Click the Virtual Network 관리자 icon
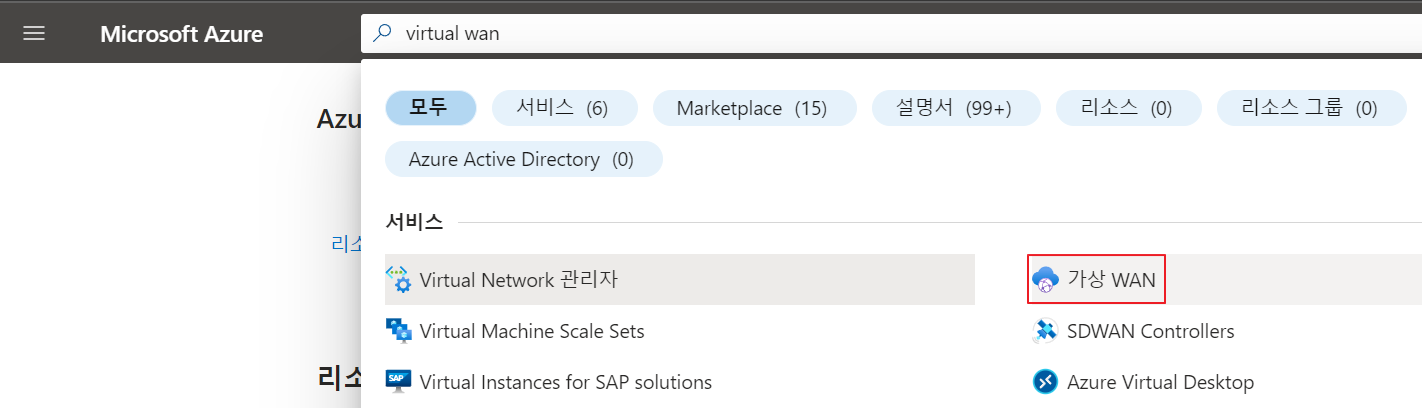Viewport: 1422px width, 408px height. point(399,280)
